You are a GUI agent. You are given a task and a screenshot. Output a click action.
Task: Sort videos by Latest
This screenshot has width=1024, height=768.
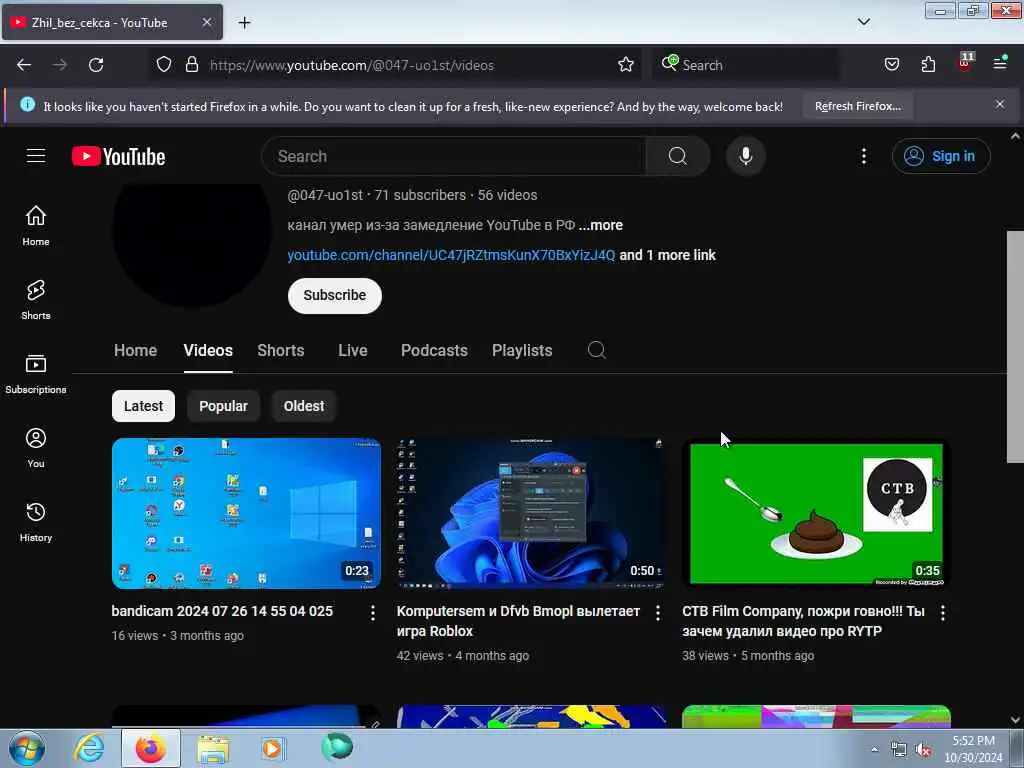coord(143,406)
